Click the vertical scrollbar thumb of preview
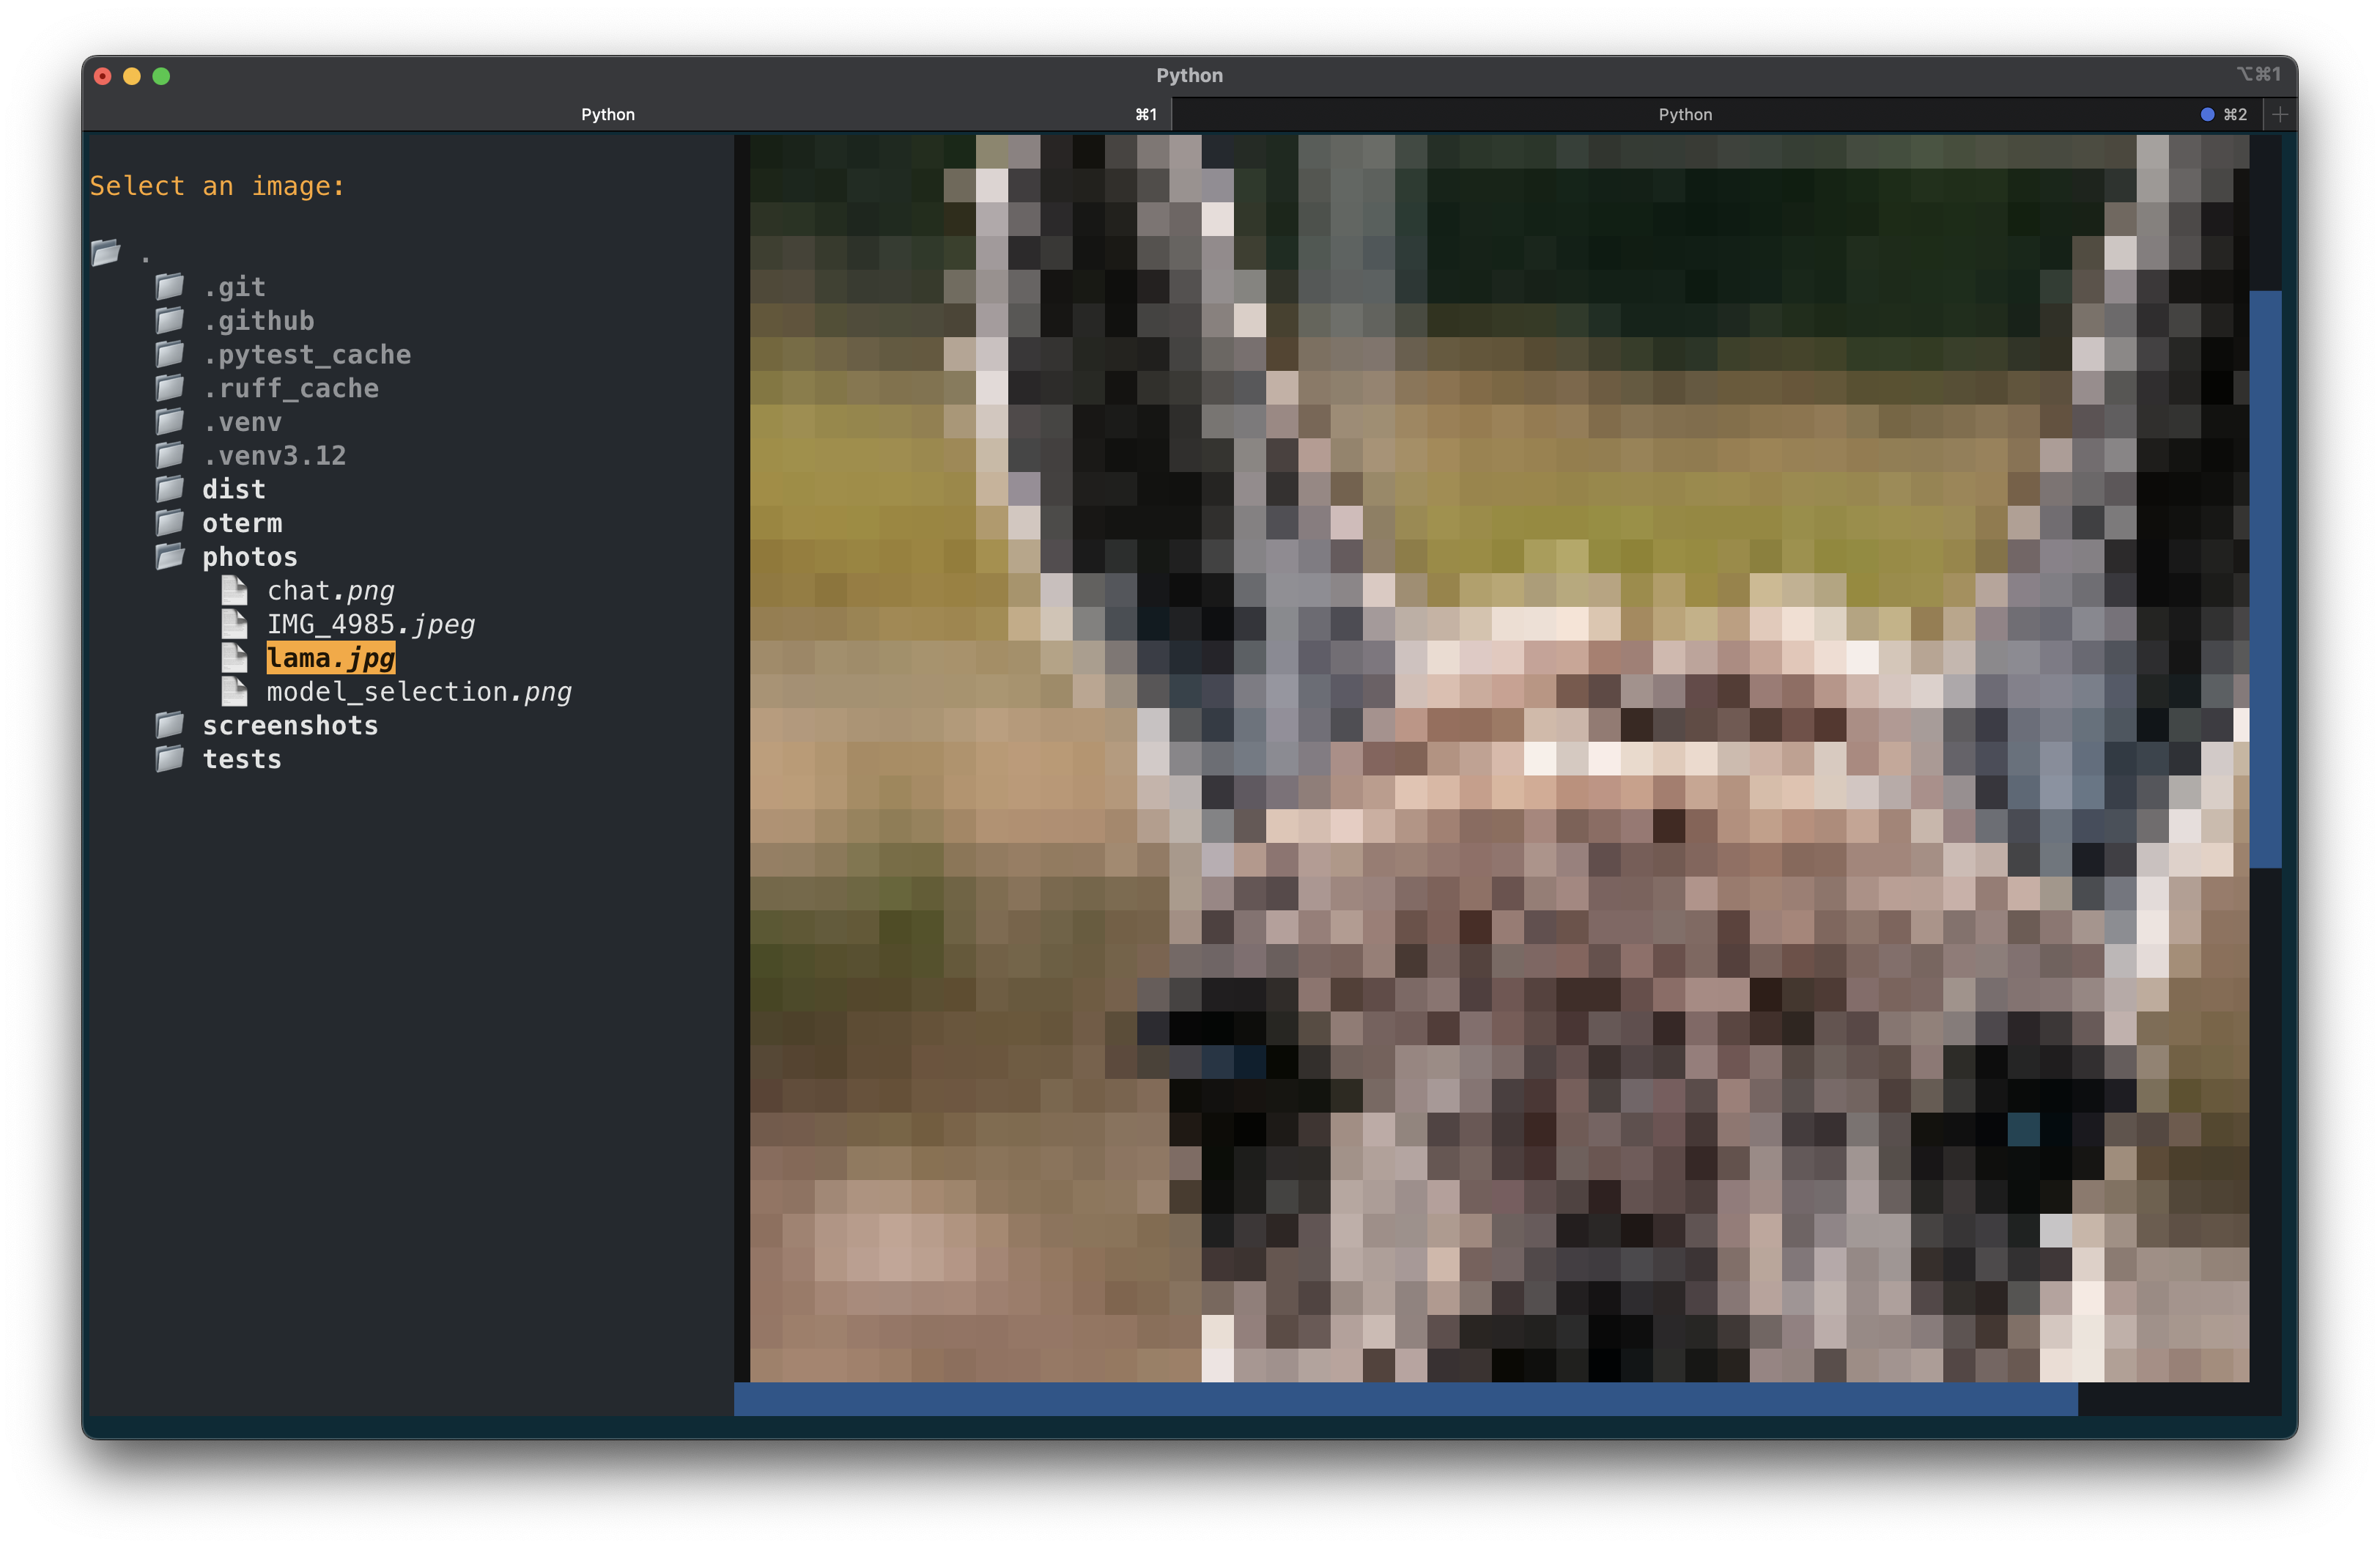This screenshot has height=1548, width=2380. click(x=2265, y=580)
